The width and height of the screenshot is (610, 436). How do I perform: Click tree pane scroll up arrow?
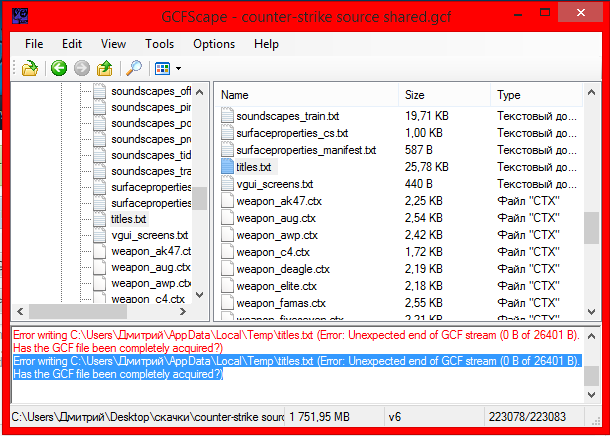pos(200,92)
